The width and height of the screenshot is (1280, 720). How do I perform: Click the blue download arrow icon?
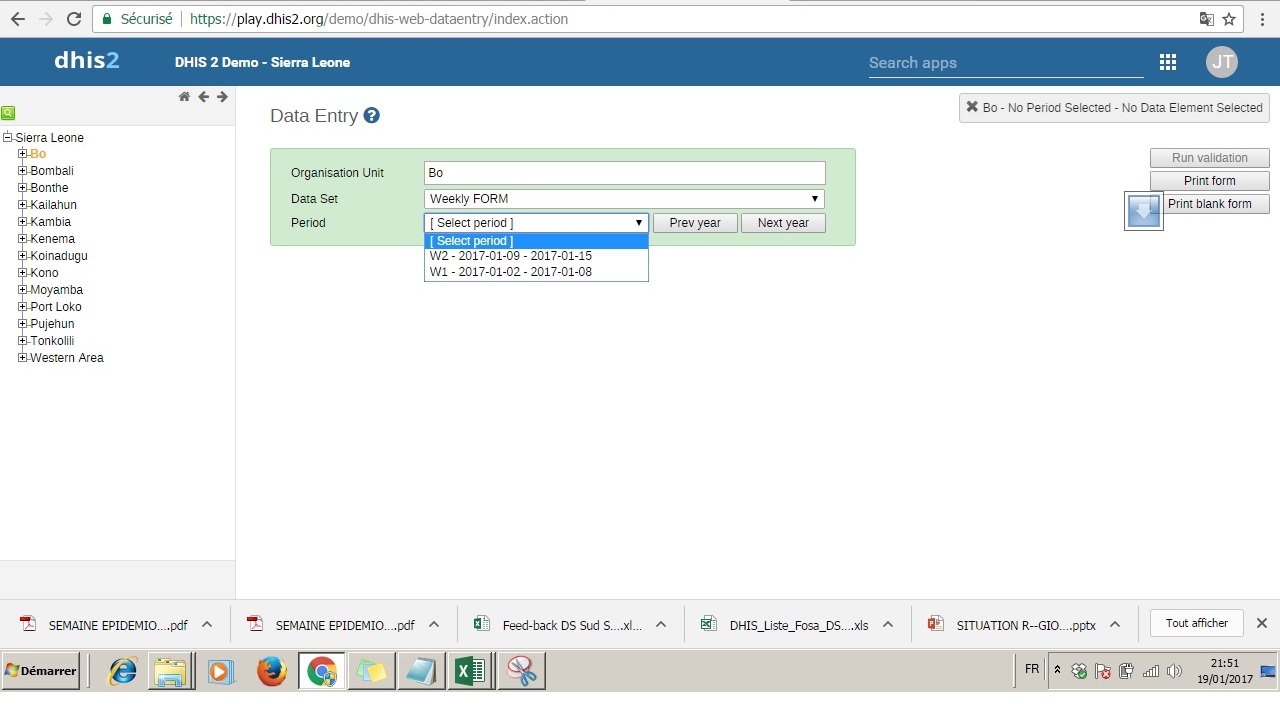[x=1143, y=210]
